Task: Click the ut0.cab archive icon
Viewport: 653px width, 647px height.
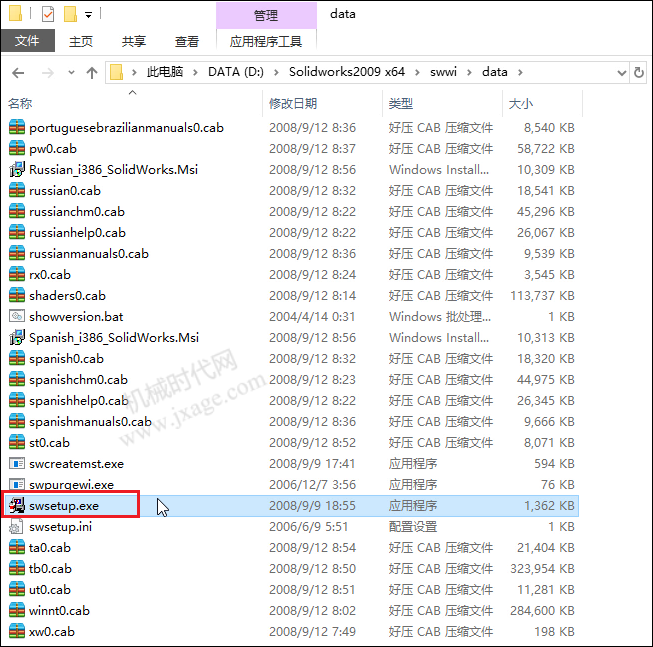Action: 17,589
